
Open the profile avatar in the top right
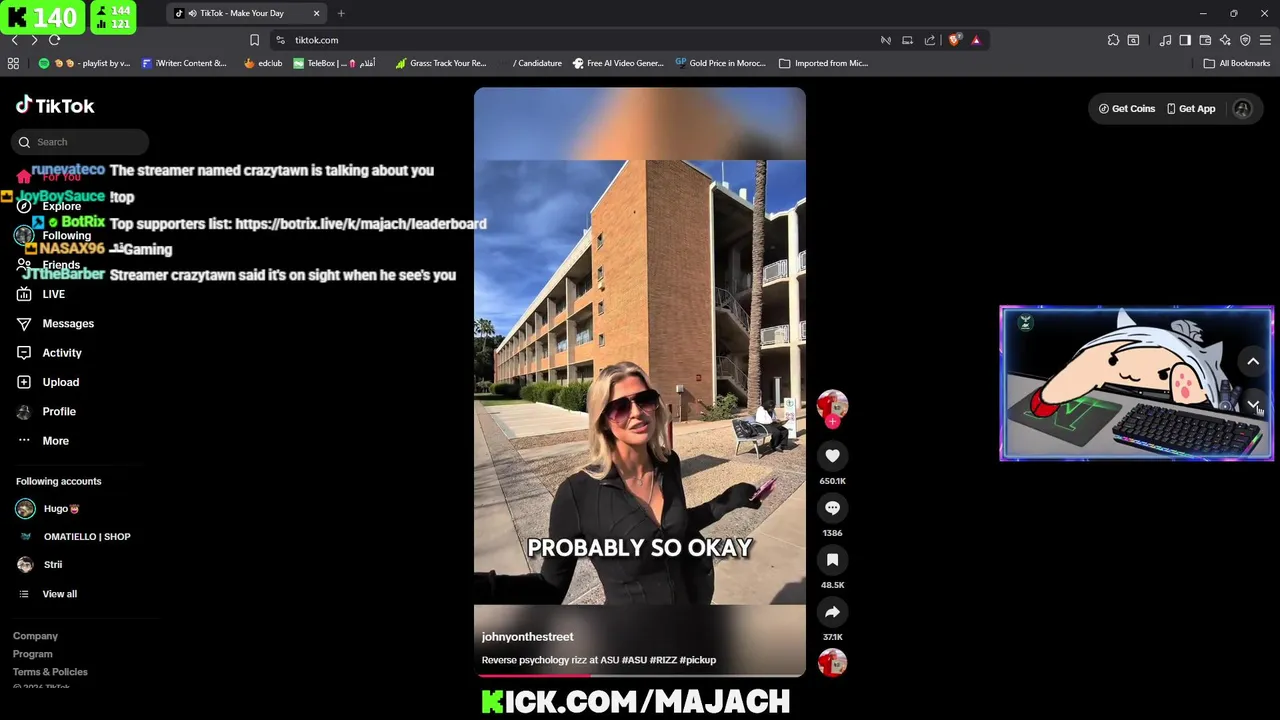(1242, 109)
